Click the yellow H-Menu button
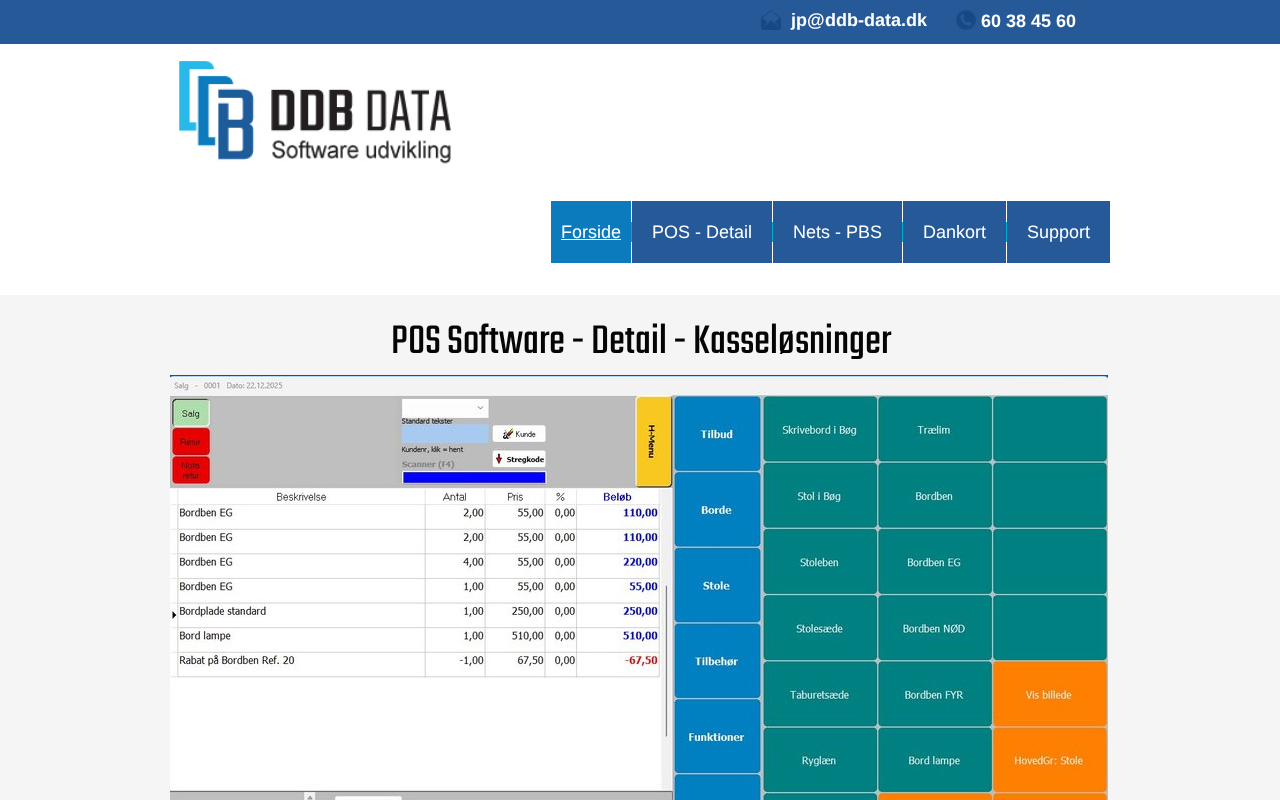The width and height of the screenshot is (1280, 800). [653, 441]
